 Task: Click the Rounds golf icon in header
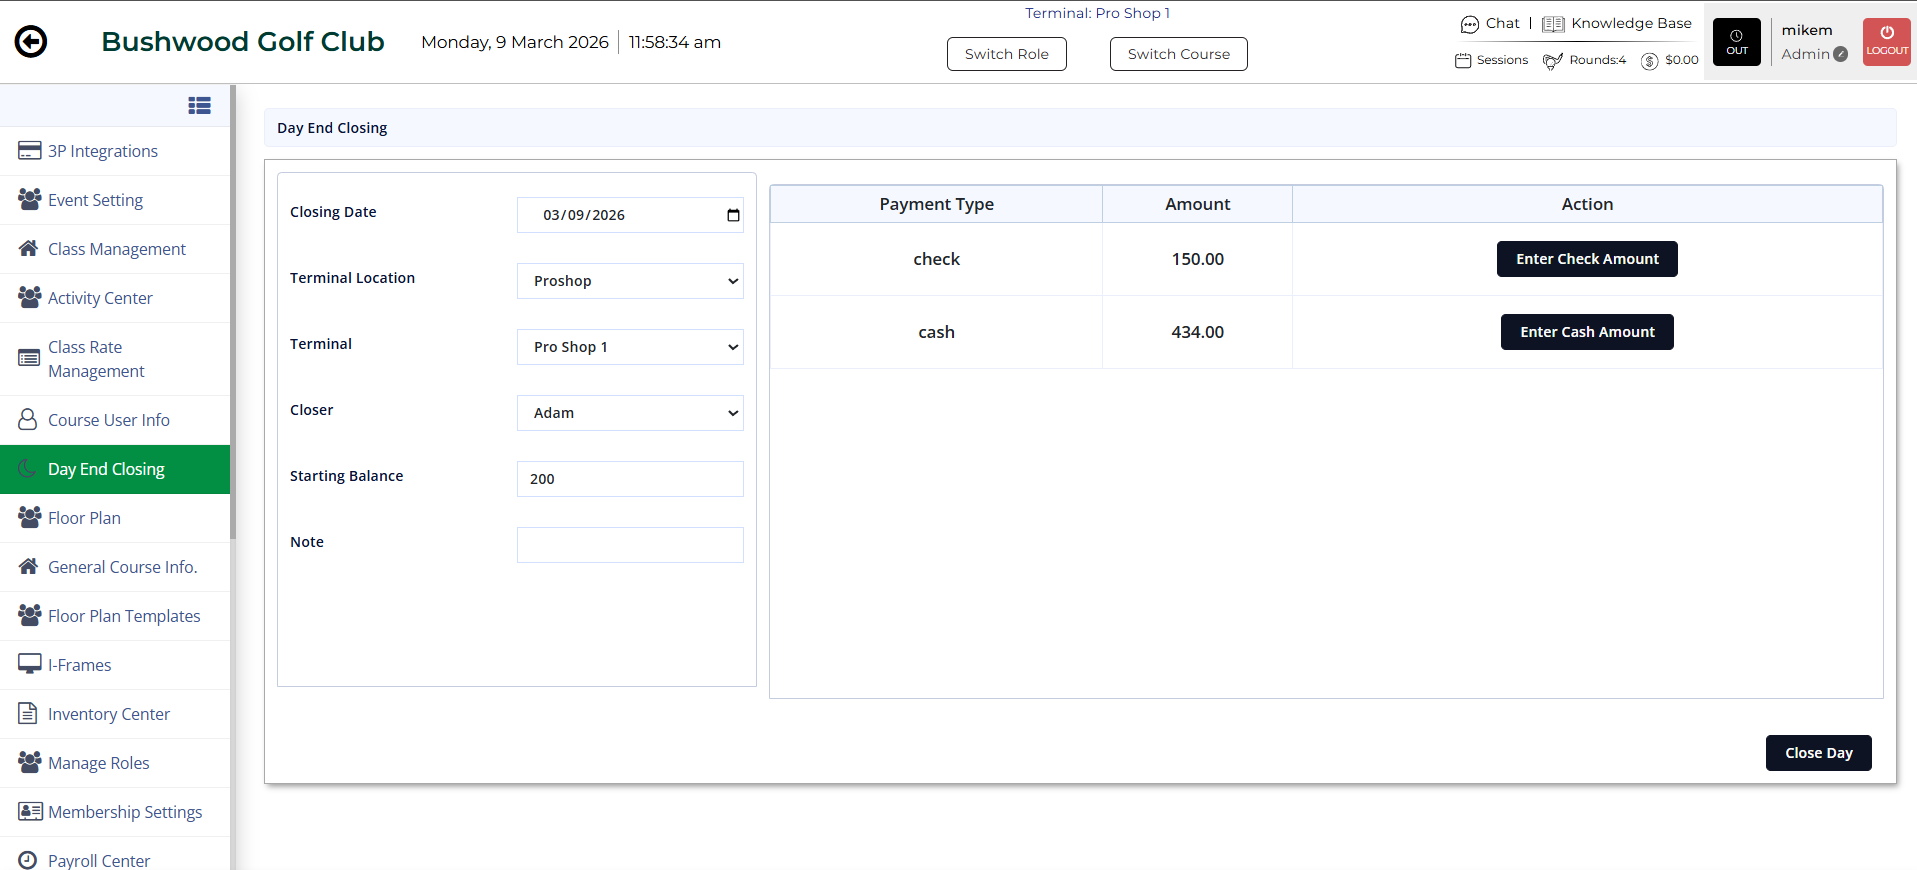click(1552, 61)
